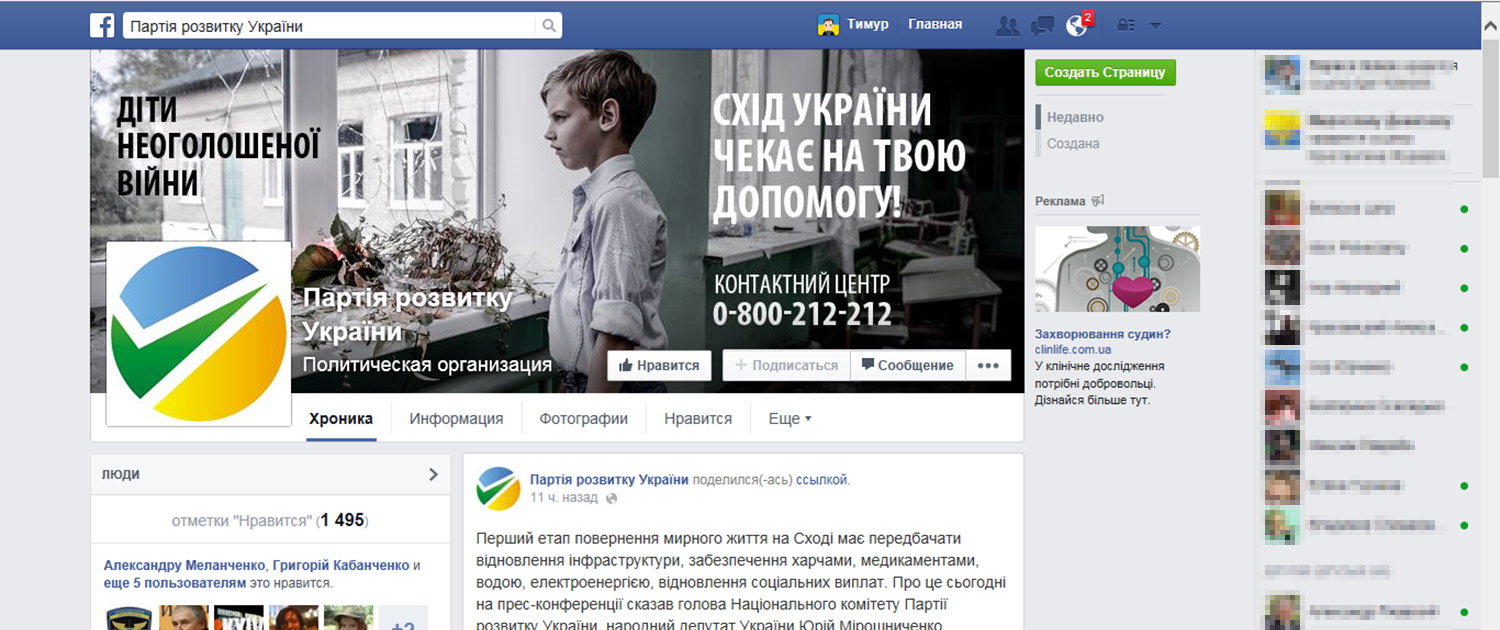Click the three-dots more actions button

point(988,365)
